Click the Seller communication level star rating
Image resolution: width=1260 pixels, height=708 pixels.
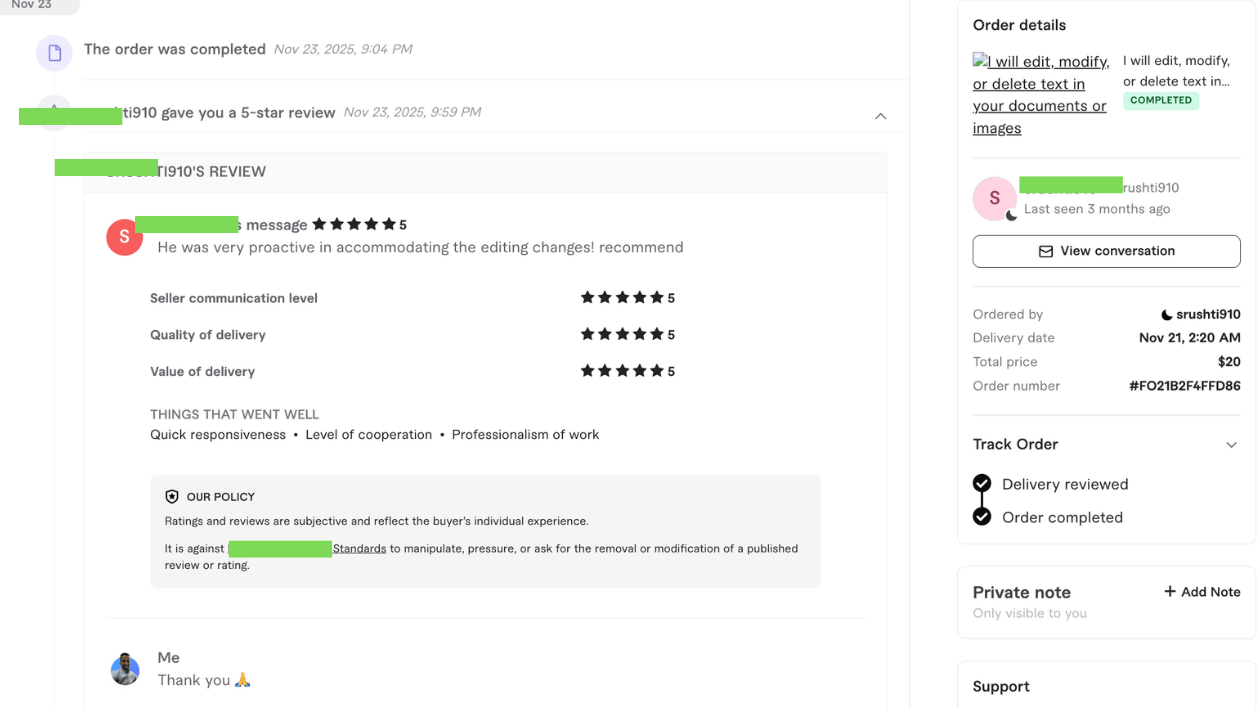622,298
